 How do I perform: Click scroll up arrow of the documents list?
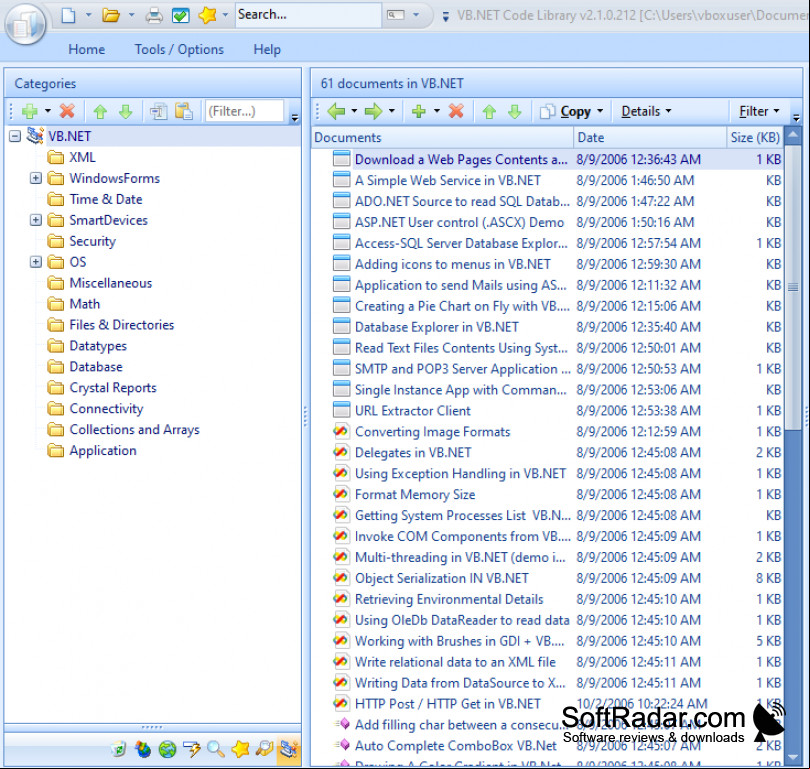click(x=792, y=137)
